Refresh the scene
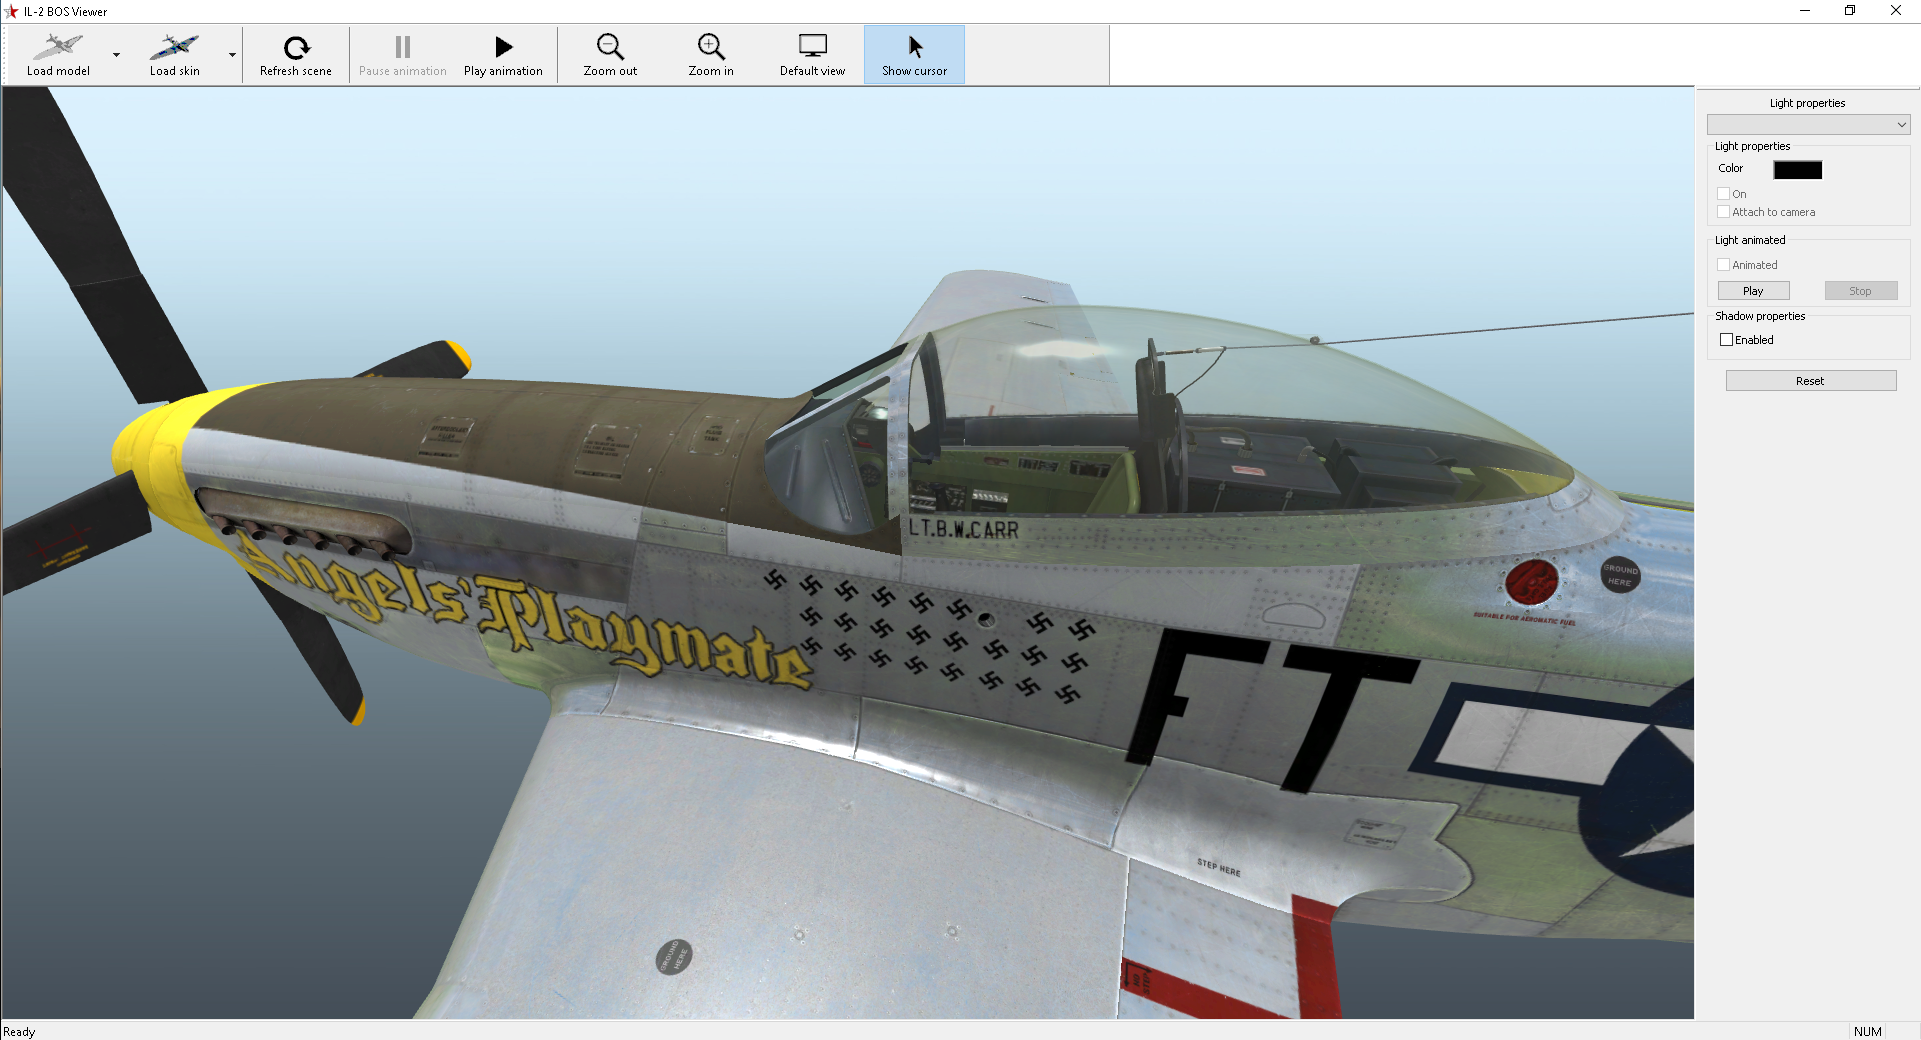Screen dimensions: 1921x1040 [x=296, y=54]
